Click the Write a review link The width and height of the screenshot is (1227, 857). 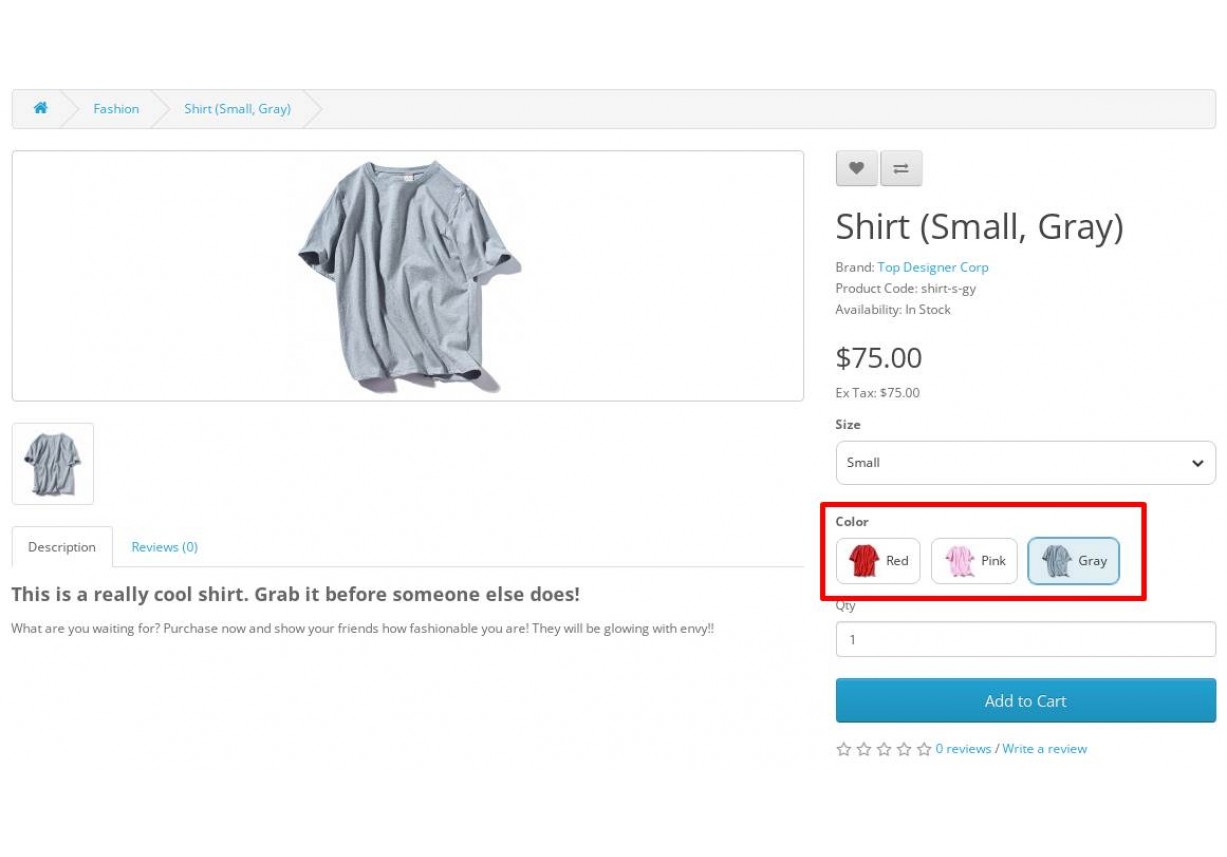pyautogui.click(x=1044, y=749)
